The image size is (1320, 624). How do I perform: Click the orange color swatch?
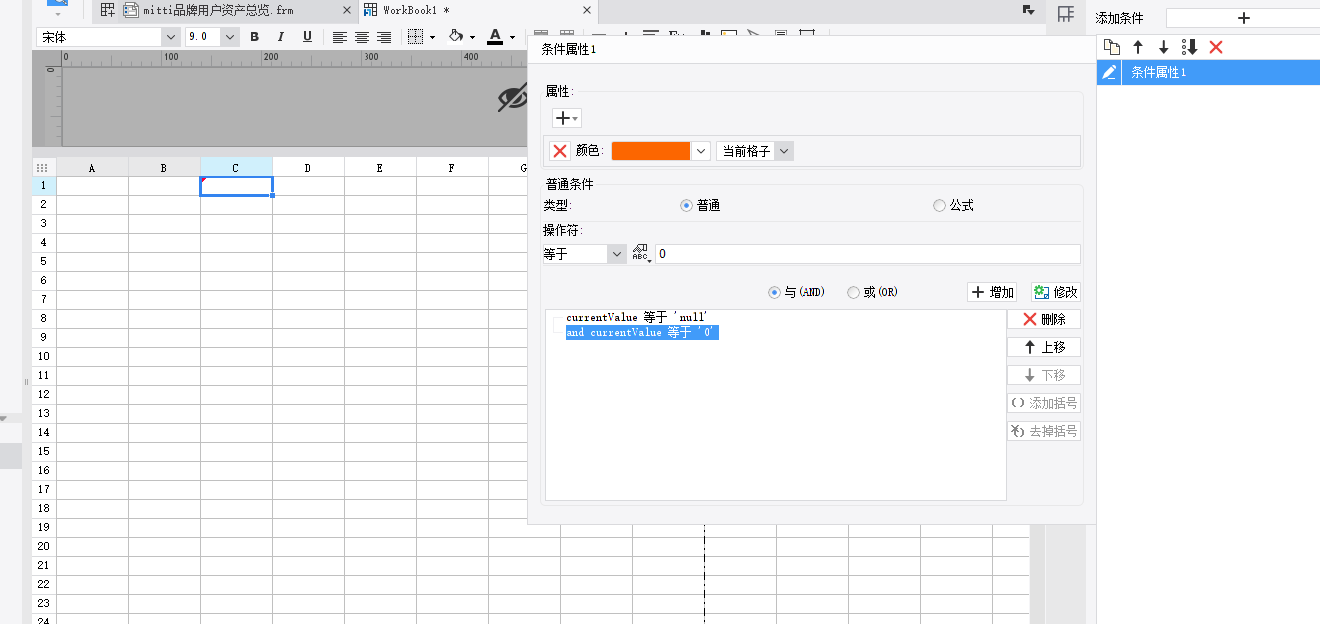(x=651, y=151)
